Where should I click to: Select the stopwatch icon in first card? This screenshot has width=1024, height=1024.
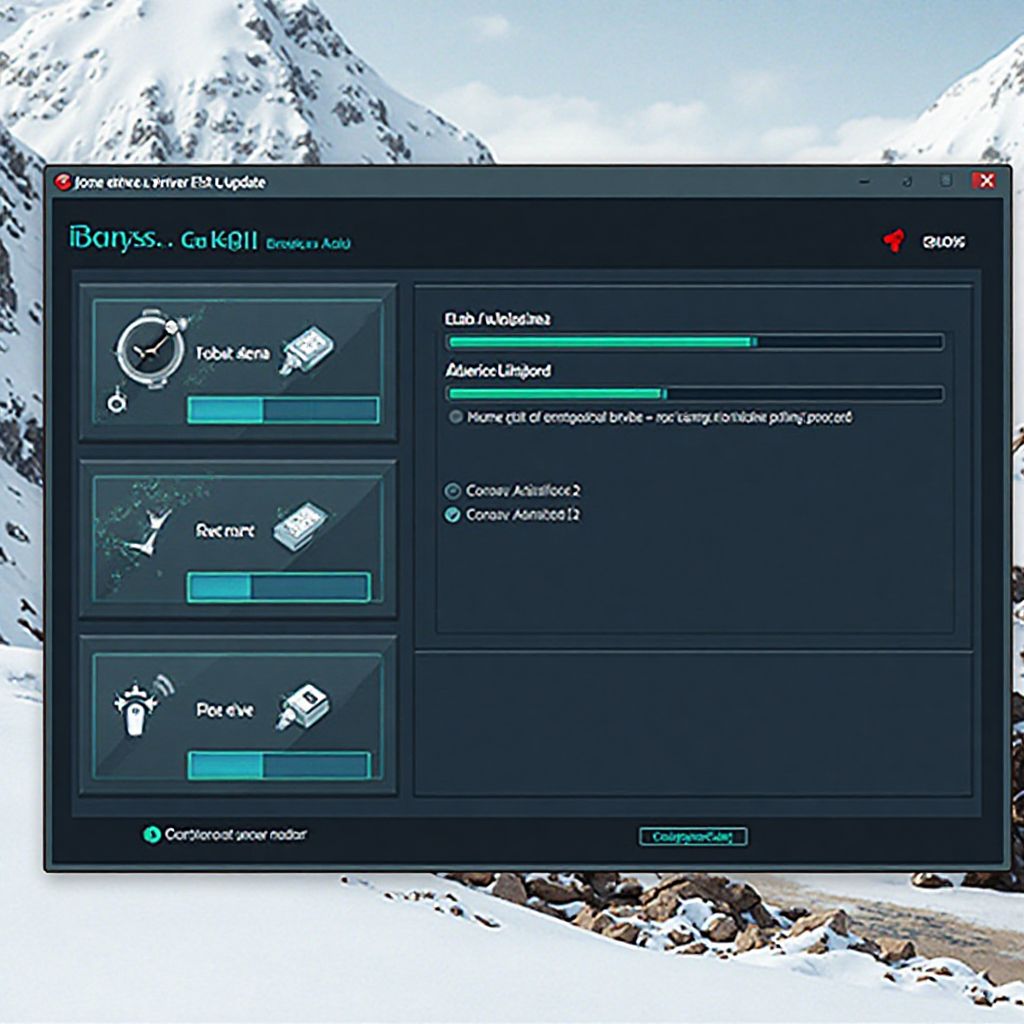pyautogui.click(x=150, y=347)
